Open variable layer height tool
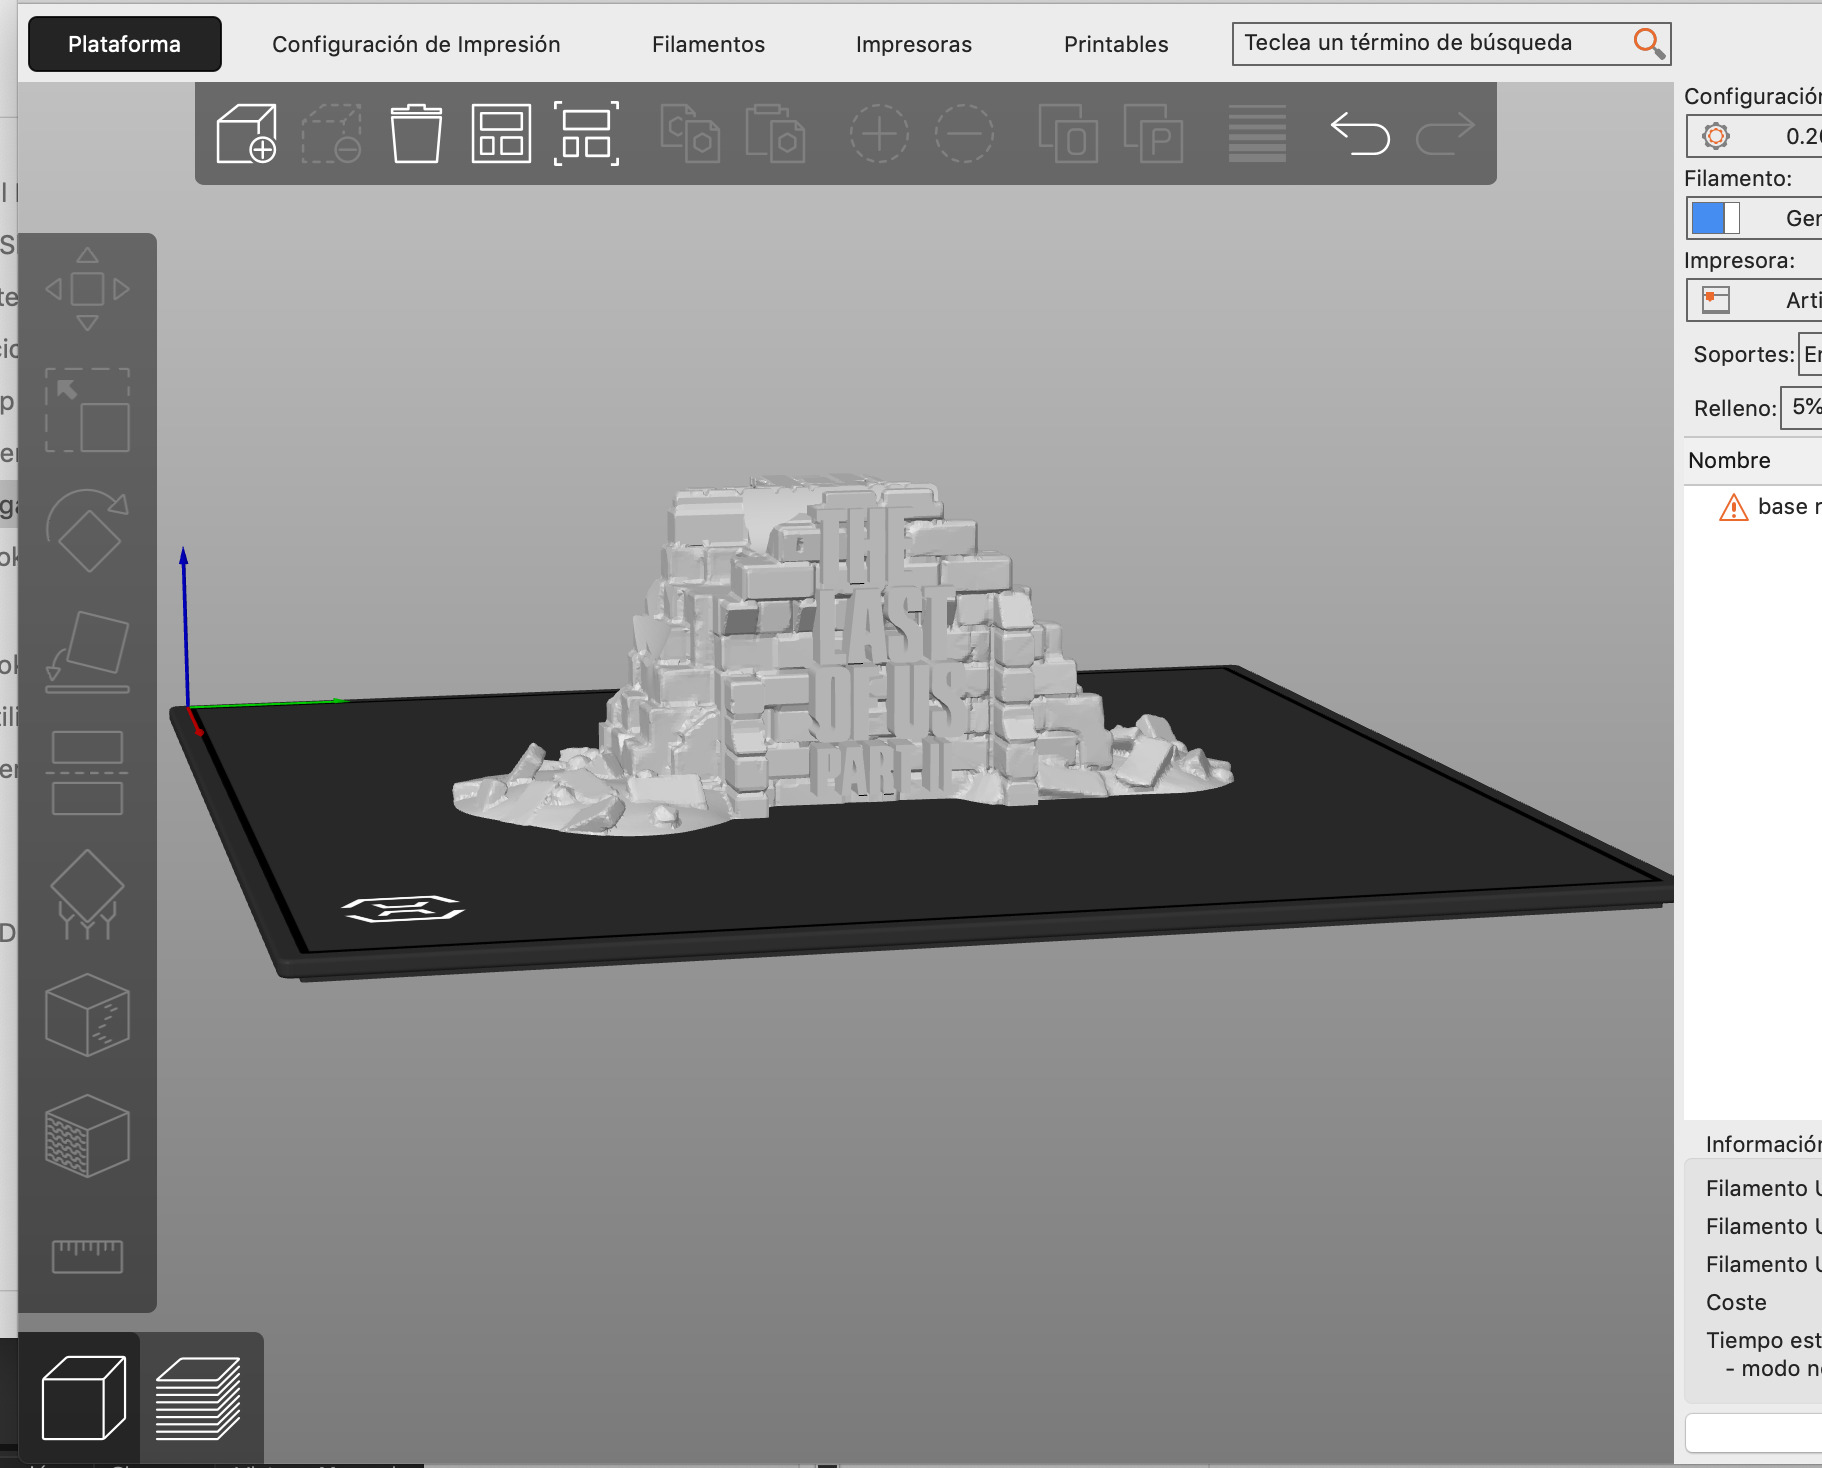This screenshot has height=1468, width=1822. (x=1257, y=133)
